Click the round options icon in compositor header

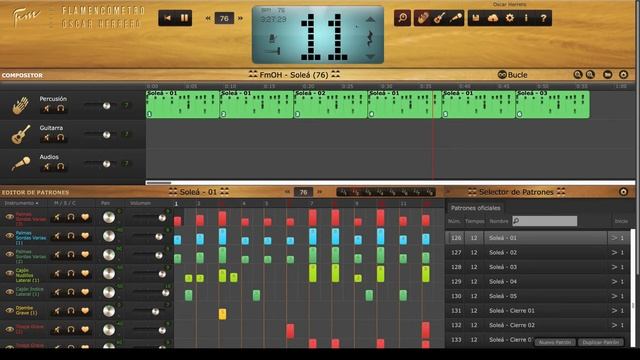click(x=623, y=74)
